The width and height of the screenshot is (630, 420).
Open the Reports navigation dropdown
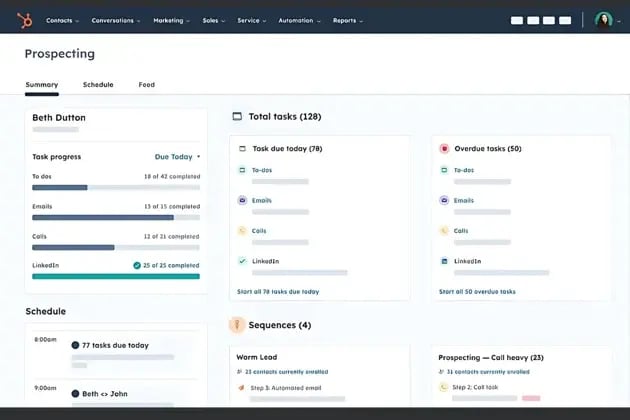pyautogui.click(x=348, y=20)
